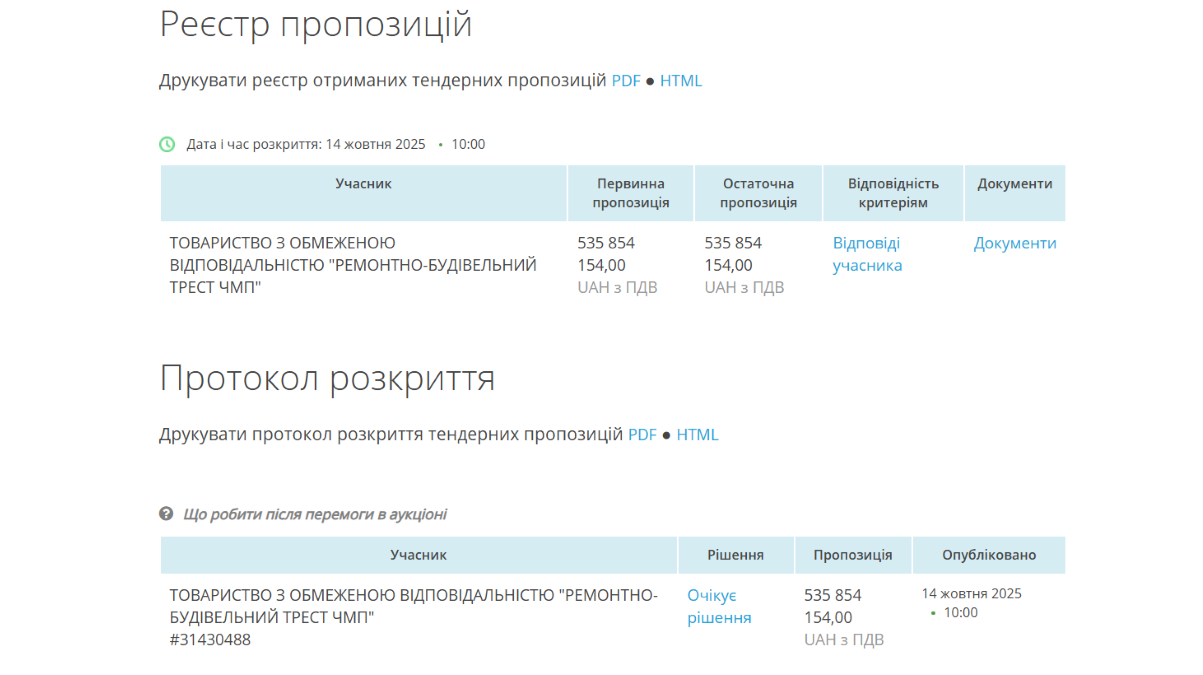The height and width of the screenshot is (675, 1203).
Task: Download PDF of the opening protocol
Action: pyautogui.click(x=642, y=435)
